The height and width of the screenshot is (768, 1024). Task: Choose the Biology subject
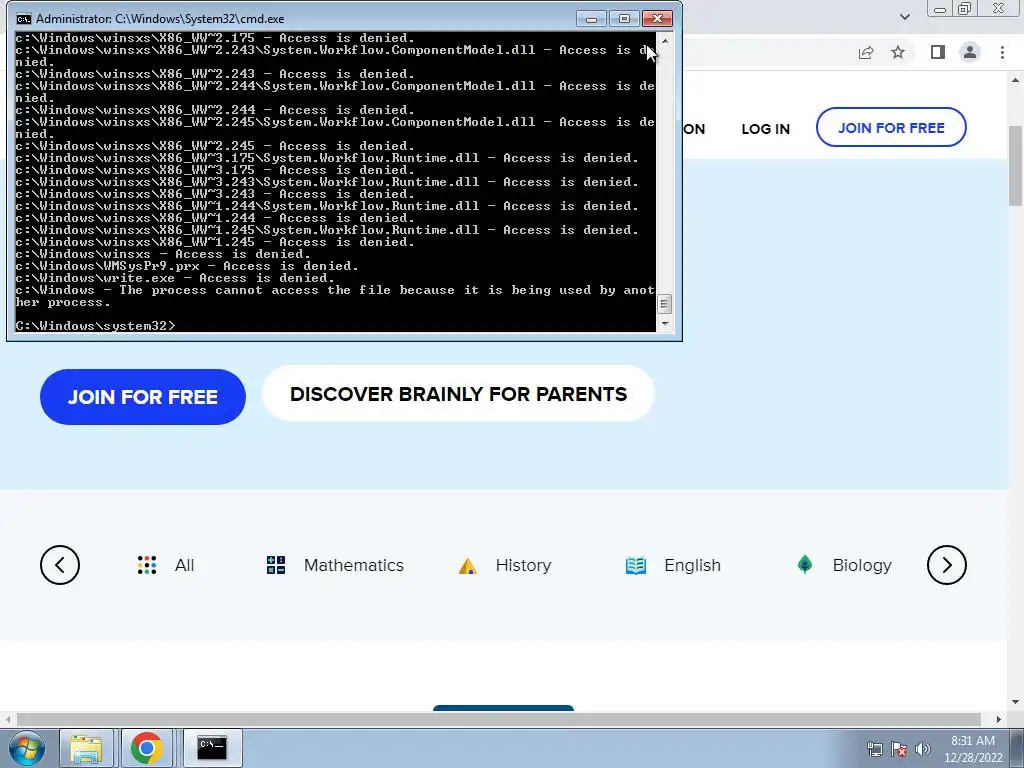click(x=861, y=565)
